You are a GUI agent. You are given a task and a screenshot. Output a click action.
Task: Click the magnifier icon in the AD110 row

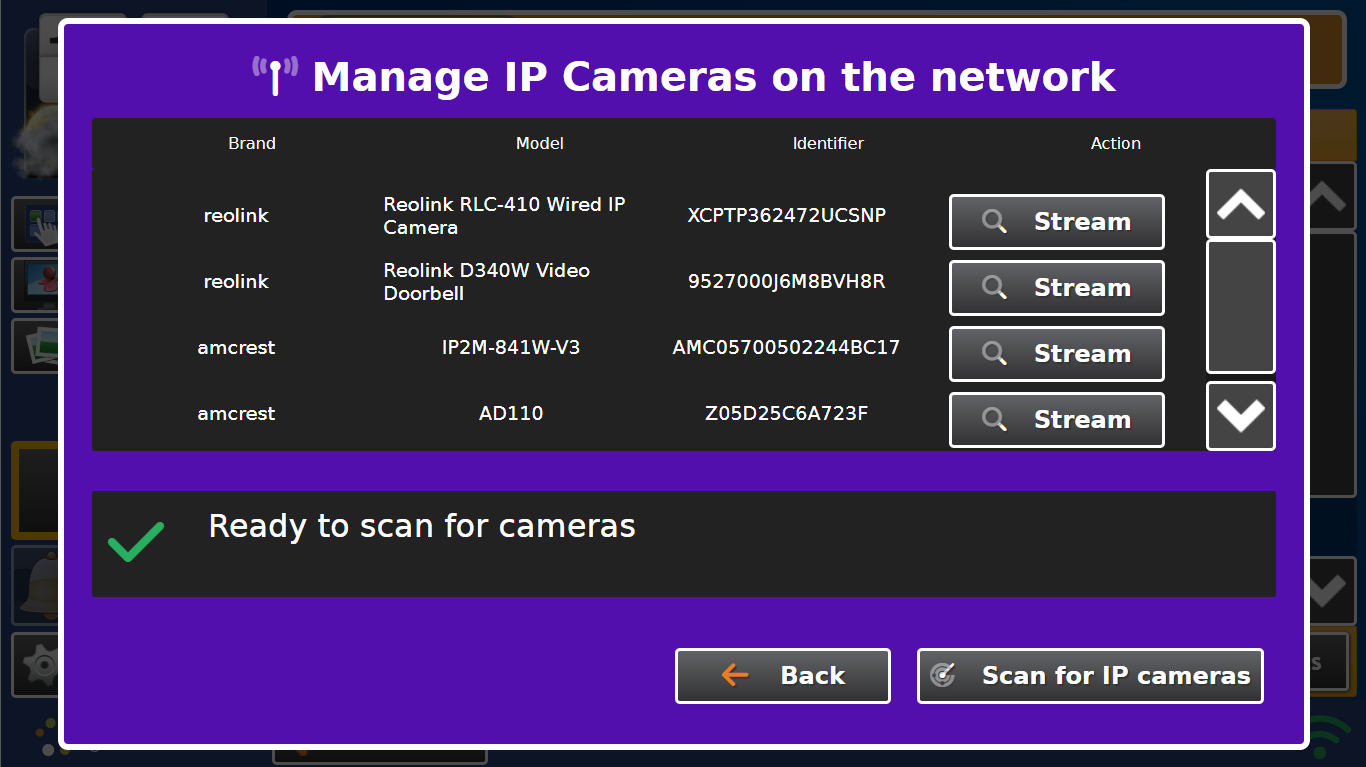[x=994, y=420]
